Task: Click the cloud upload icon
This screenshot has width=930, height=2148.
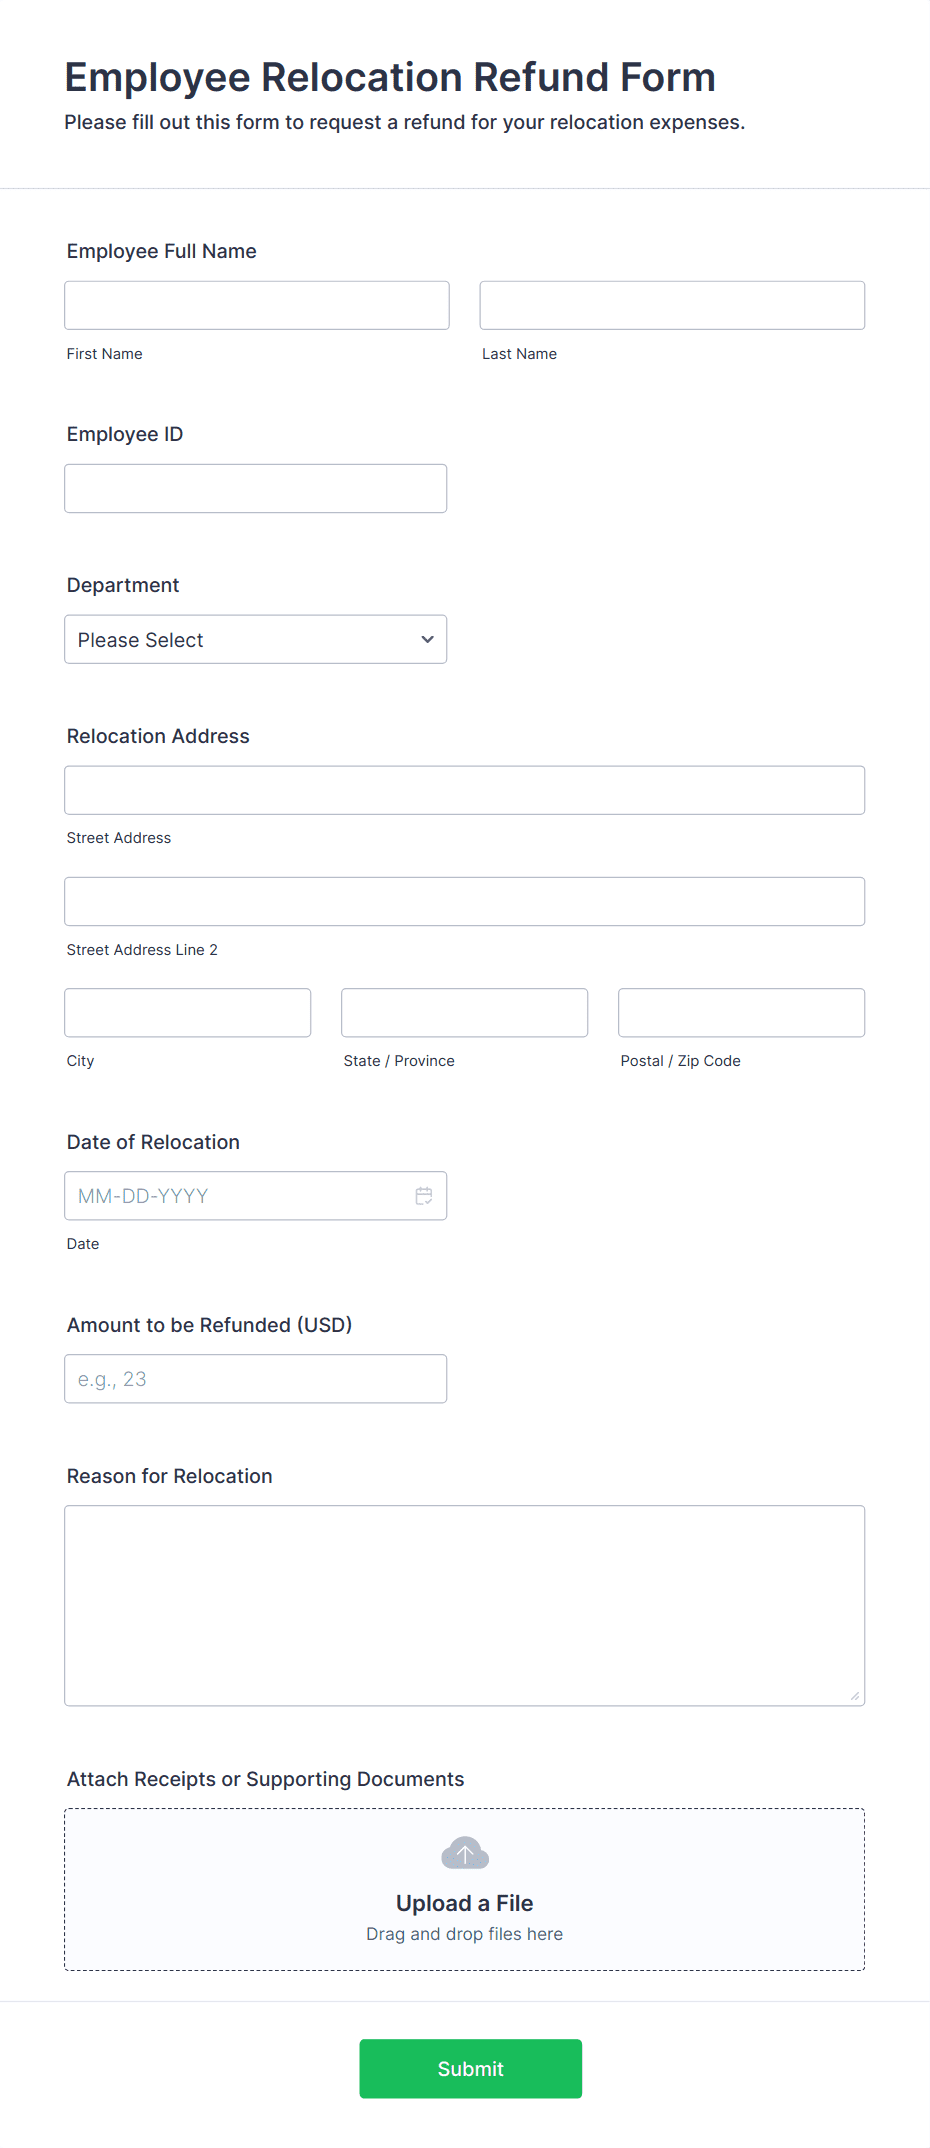Action: [465, 1853]
